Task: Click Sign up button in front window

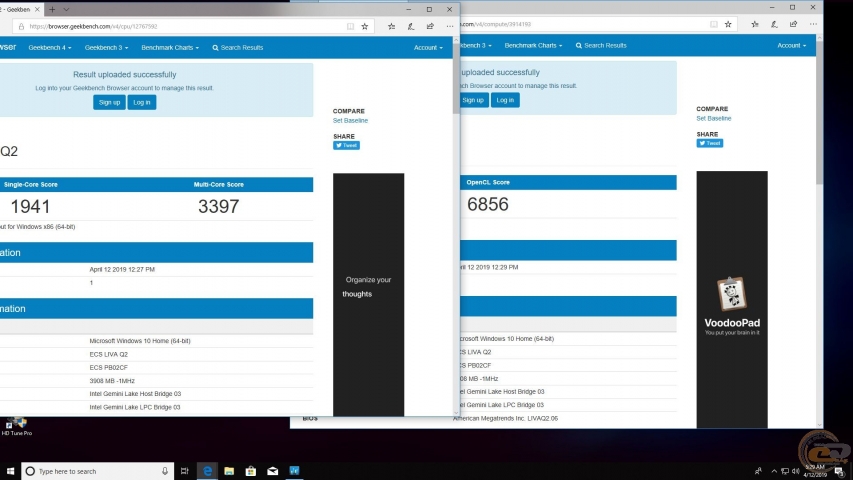Action: pos(109,102)
